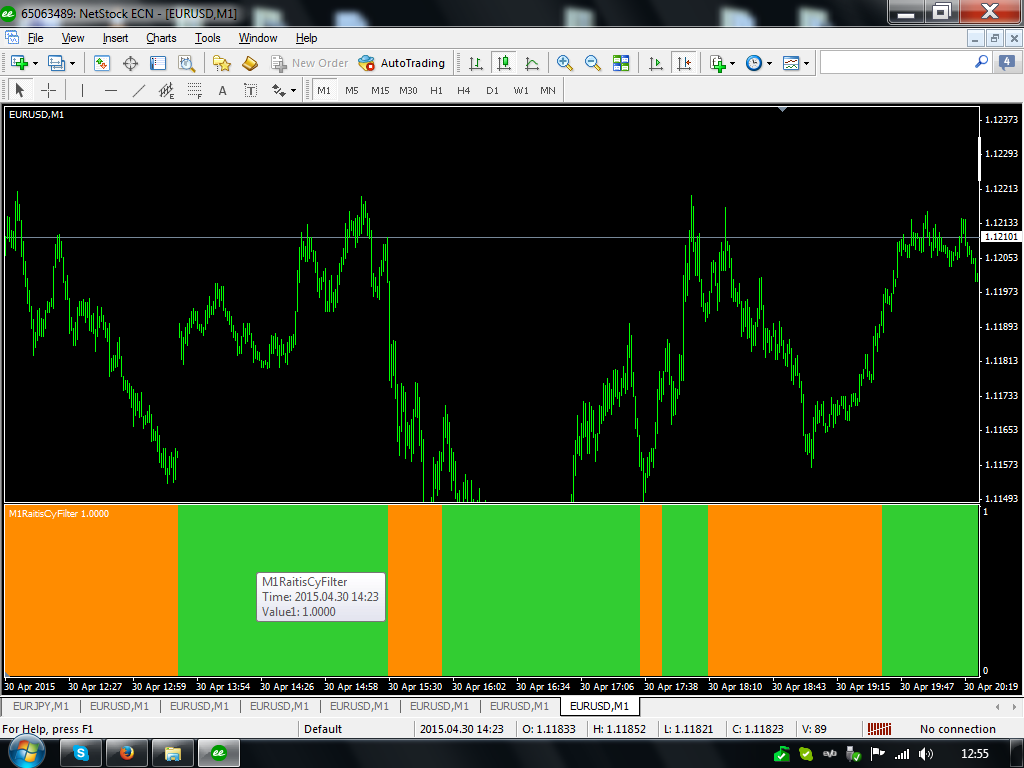This screenshot has width=1024, height=768.
Task: Select the MN timeframe
Action: 548,90
